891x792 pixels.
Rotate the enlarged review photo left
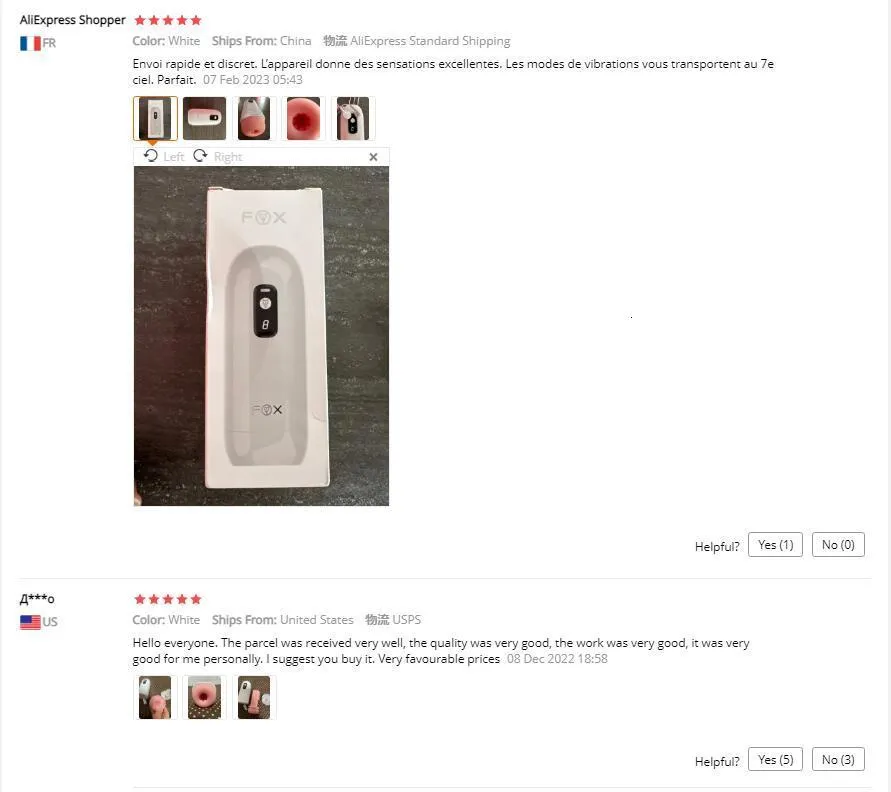click(163, 156)
